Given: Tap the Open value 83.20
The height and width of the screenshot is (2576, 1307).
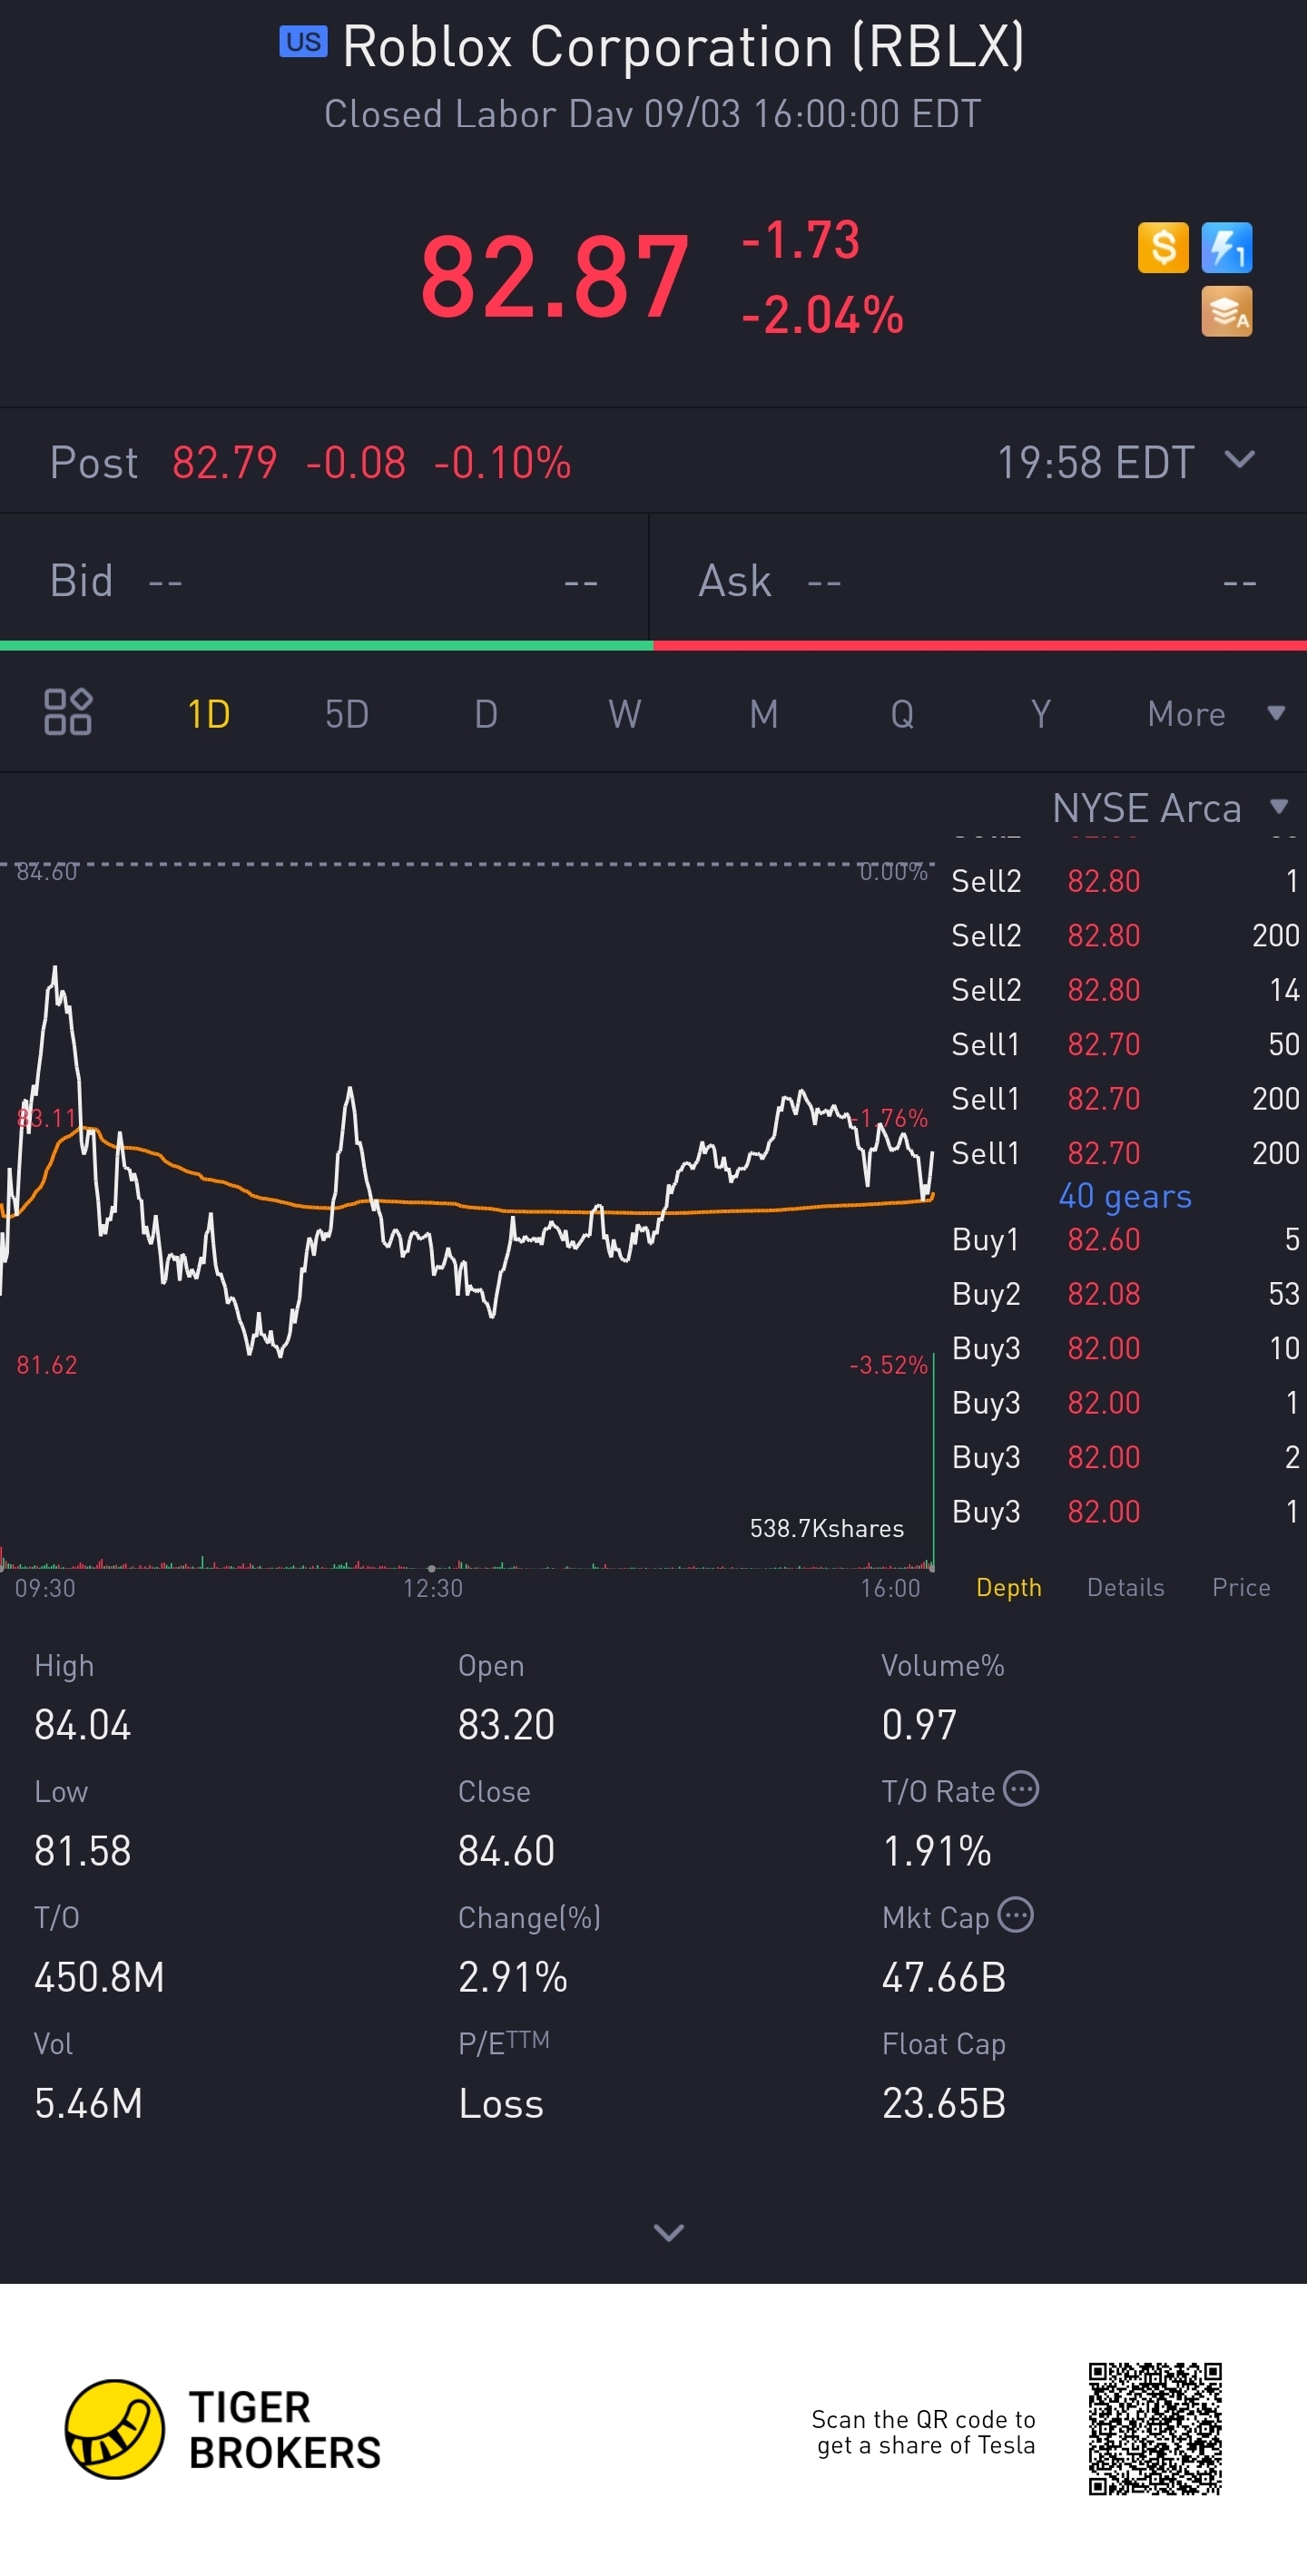Looking at the screenshot, I should (506, 1725).
